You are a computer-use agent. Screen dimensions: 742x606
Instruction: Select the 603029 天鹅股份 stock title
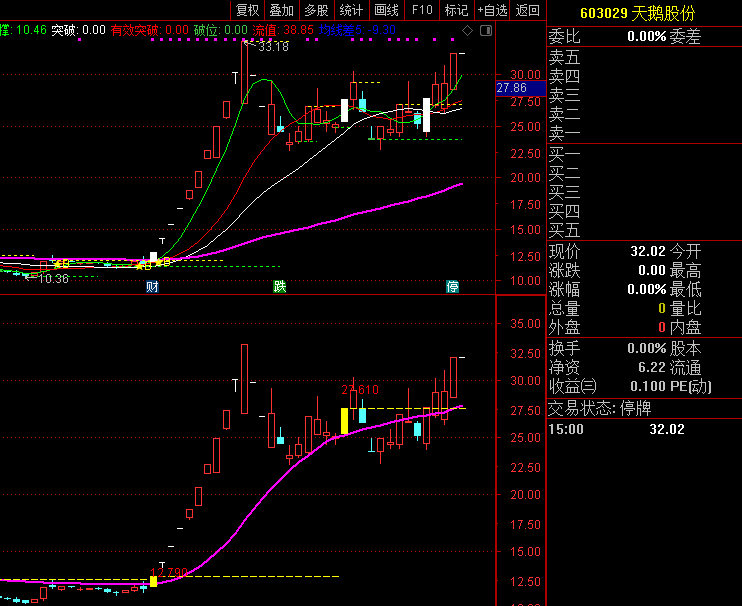click(x=637, y=13)
